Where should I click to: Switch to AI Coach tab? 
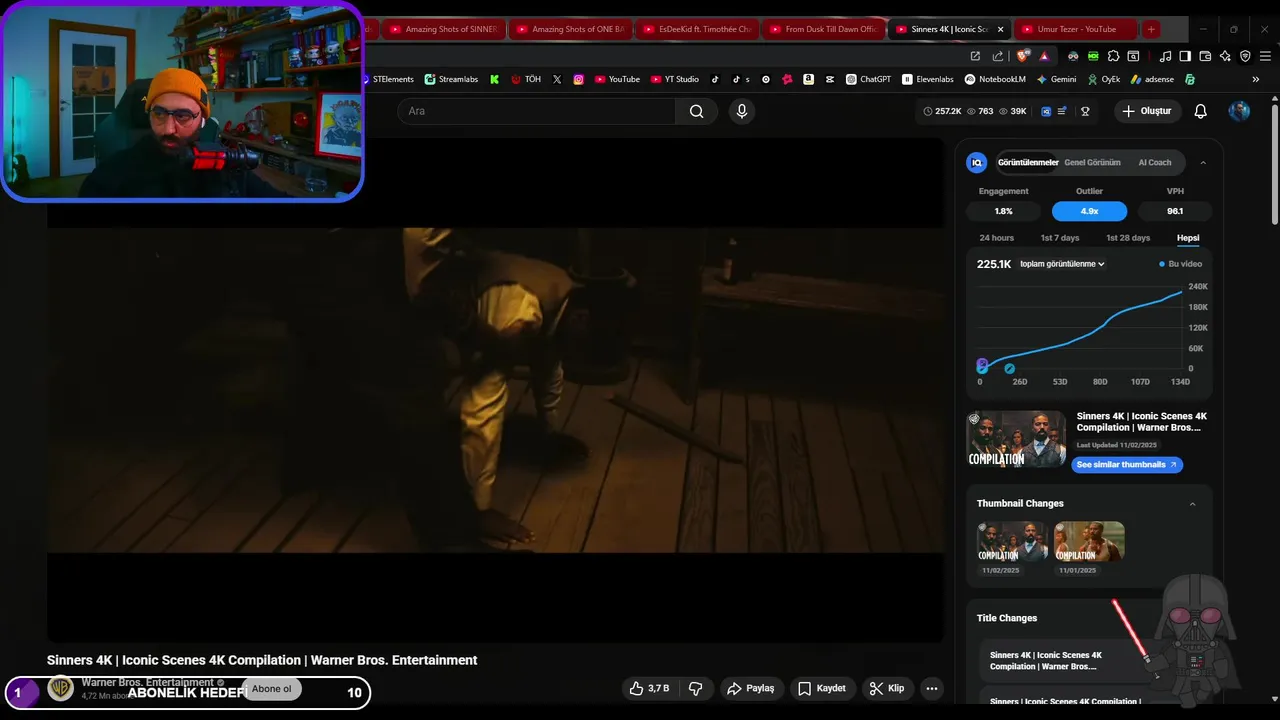click(1154, 162)
